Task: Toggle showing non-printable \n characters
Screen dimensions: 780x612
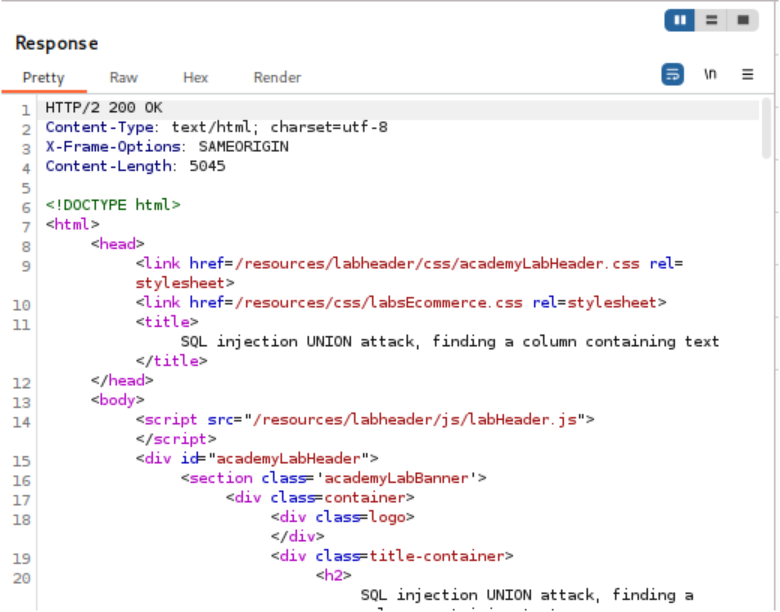Action: [x=710, y=74]
